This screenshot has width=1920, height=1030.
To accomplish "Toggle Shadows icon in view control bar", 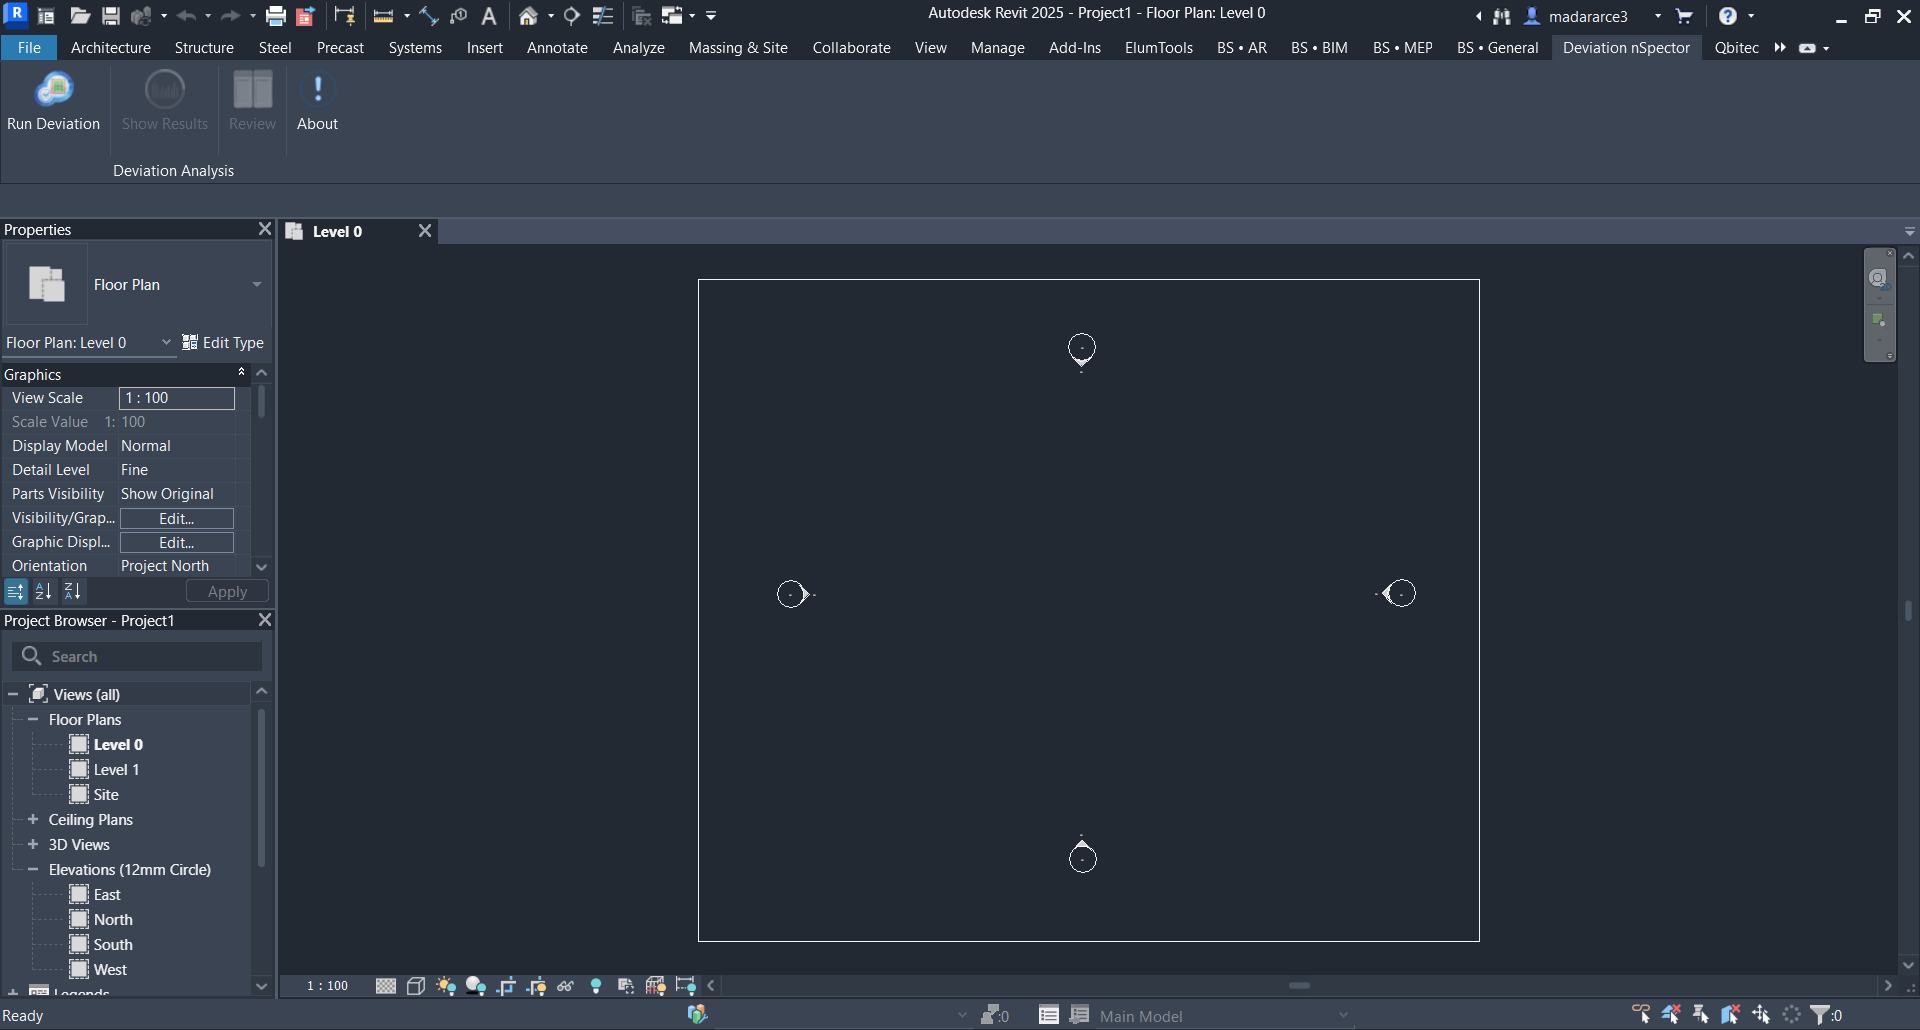I will (x=476, y=986).
